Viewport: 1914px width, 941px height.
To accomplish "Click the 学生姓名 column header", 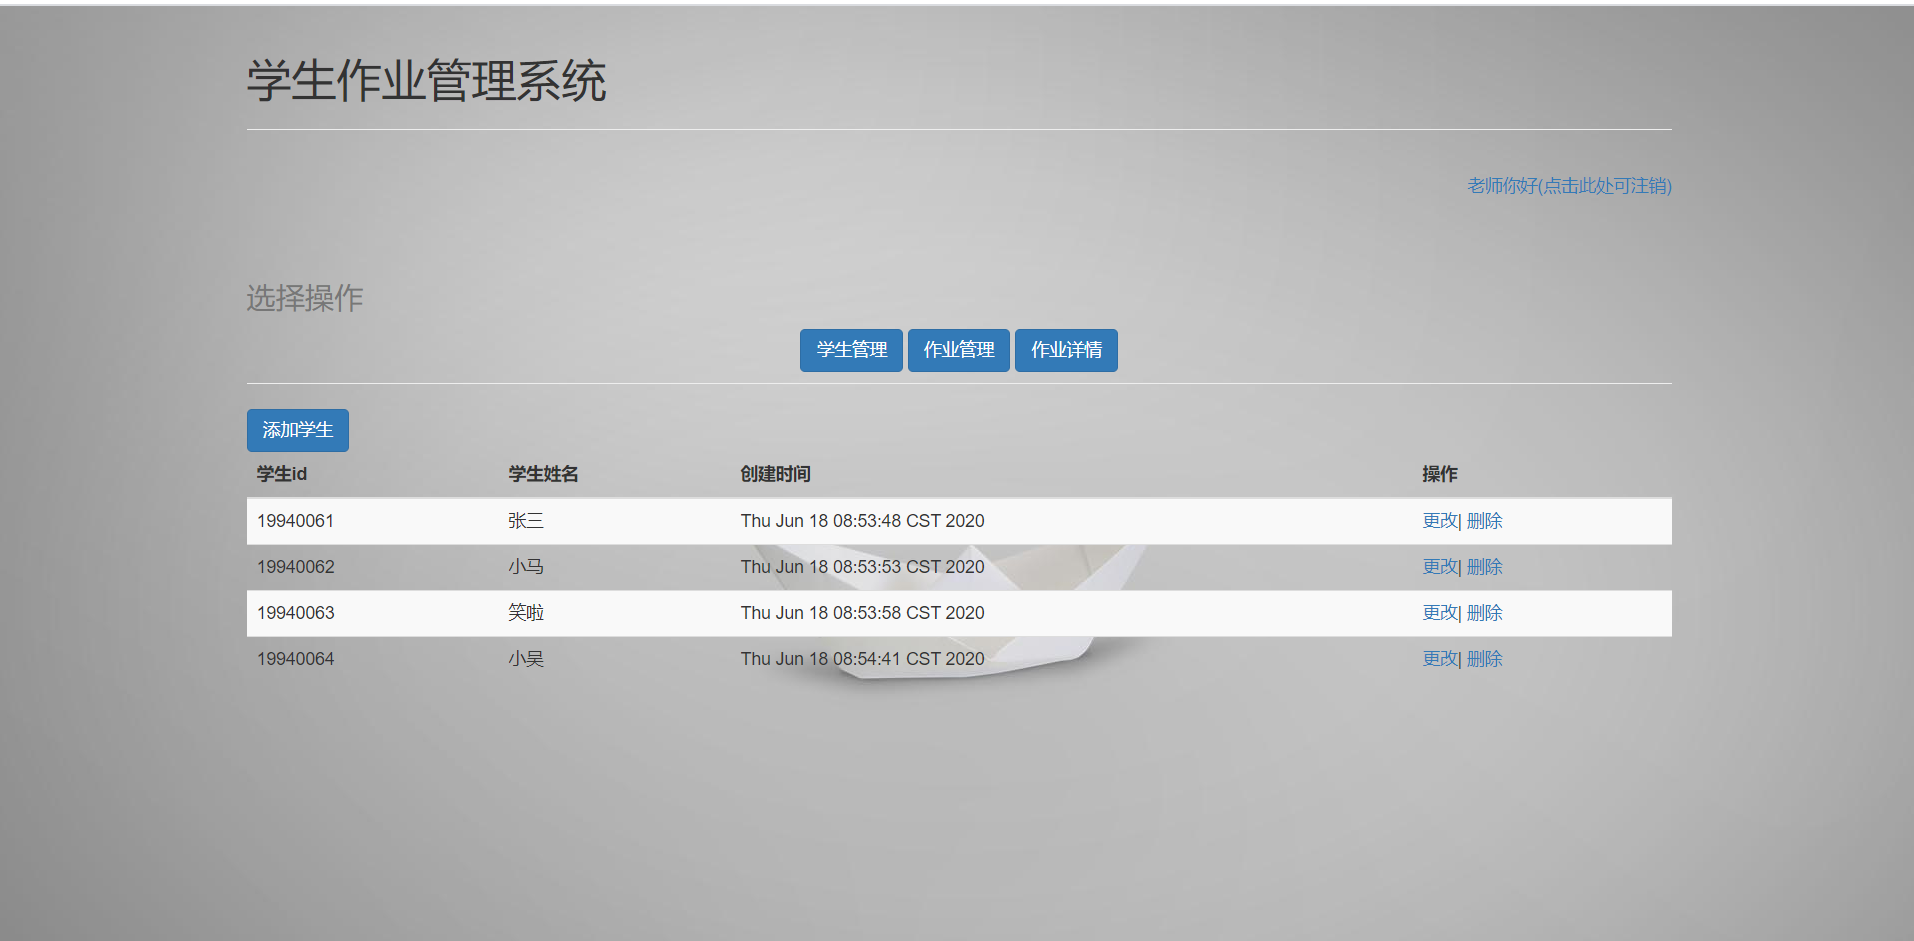I will [x=543, y=474].
